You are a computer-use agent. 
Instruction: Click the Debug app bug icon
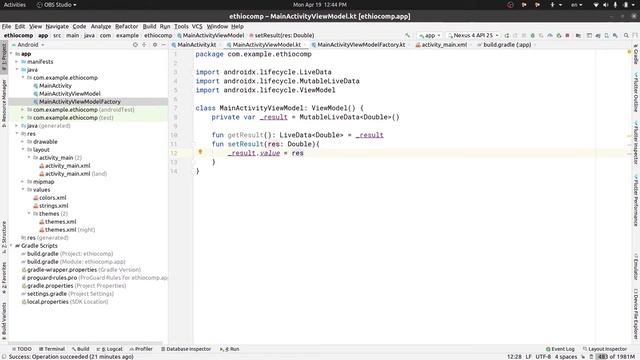[532, 36]
